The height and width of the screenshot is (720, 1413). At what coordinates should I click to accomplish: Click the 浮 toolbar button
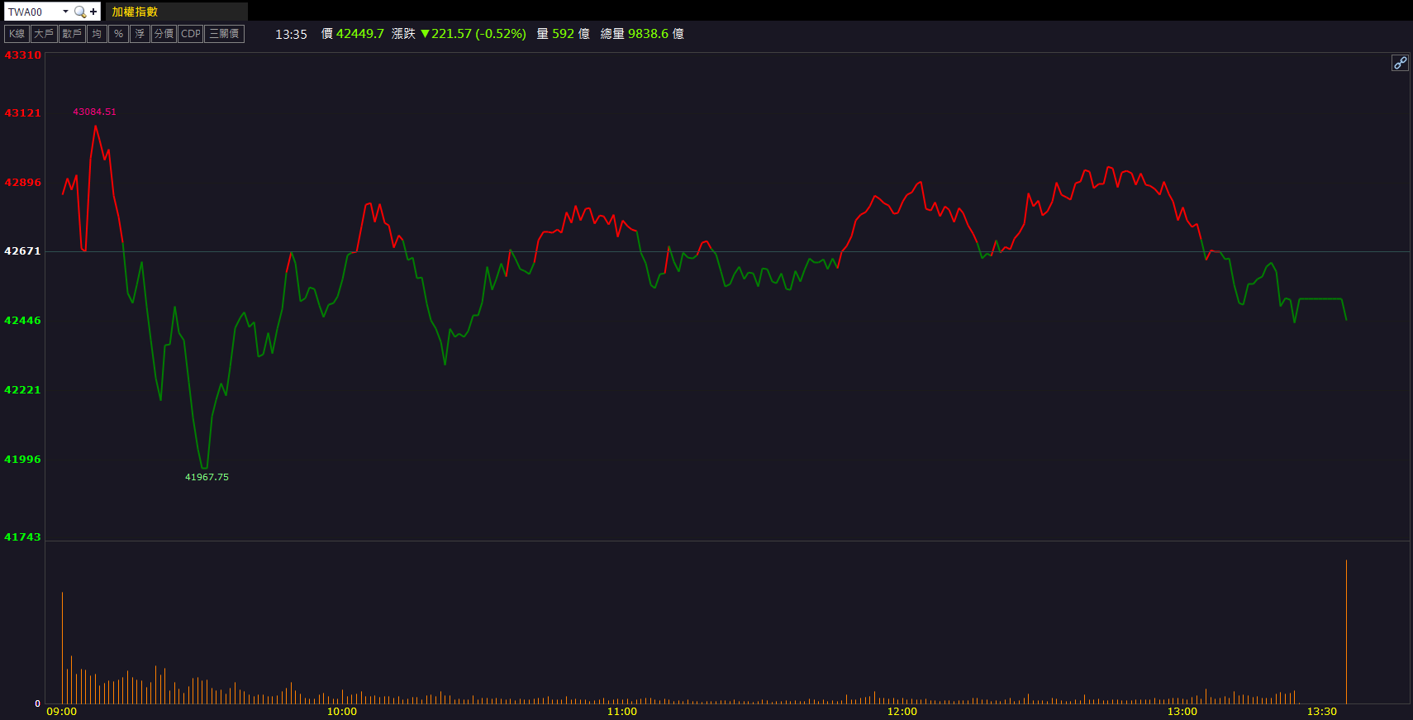(x=140, y=34)
